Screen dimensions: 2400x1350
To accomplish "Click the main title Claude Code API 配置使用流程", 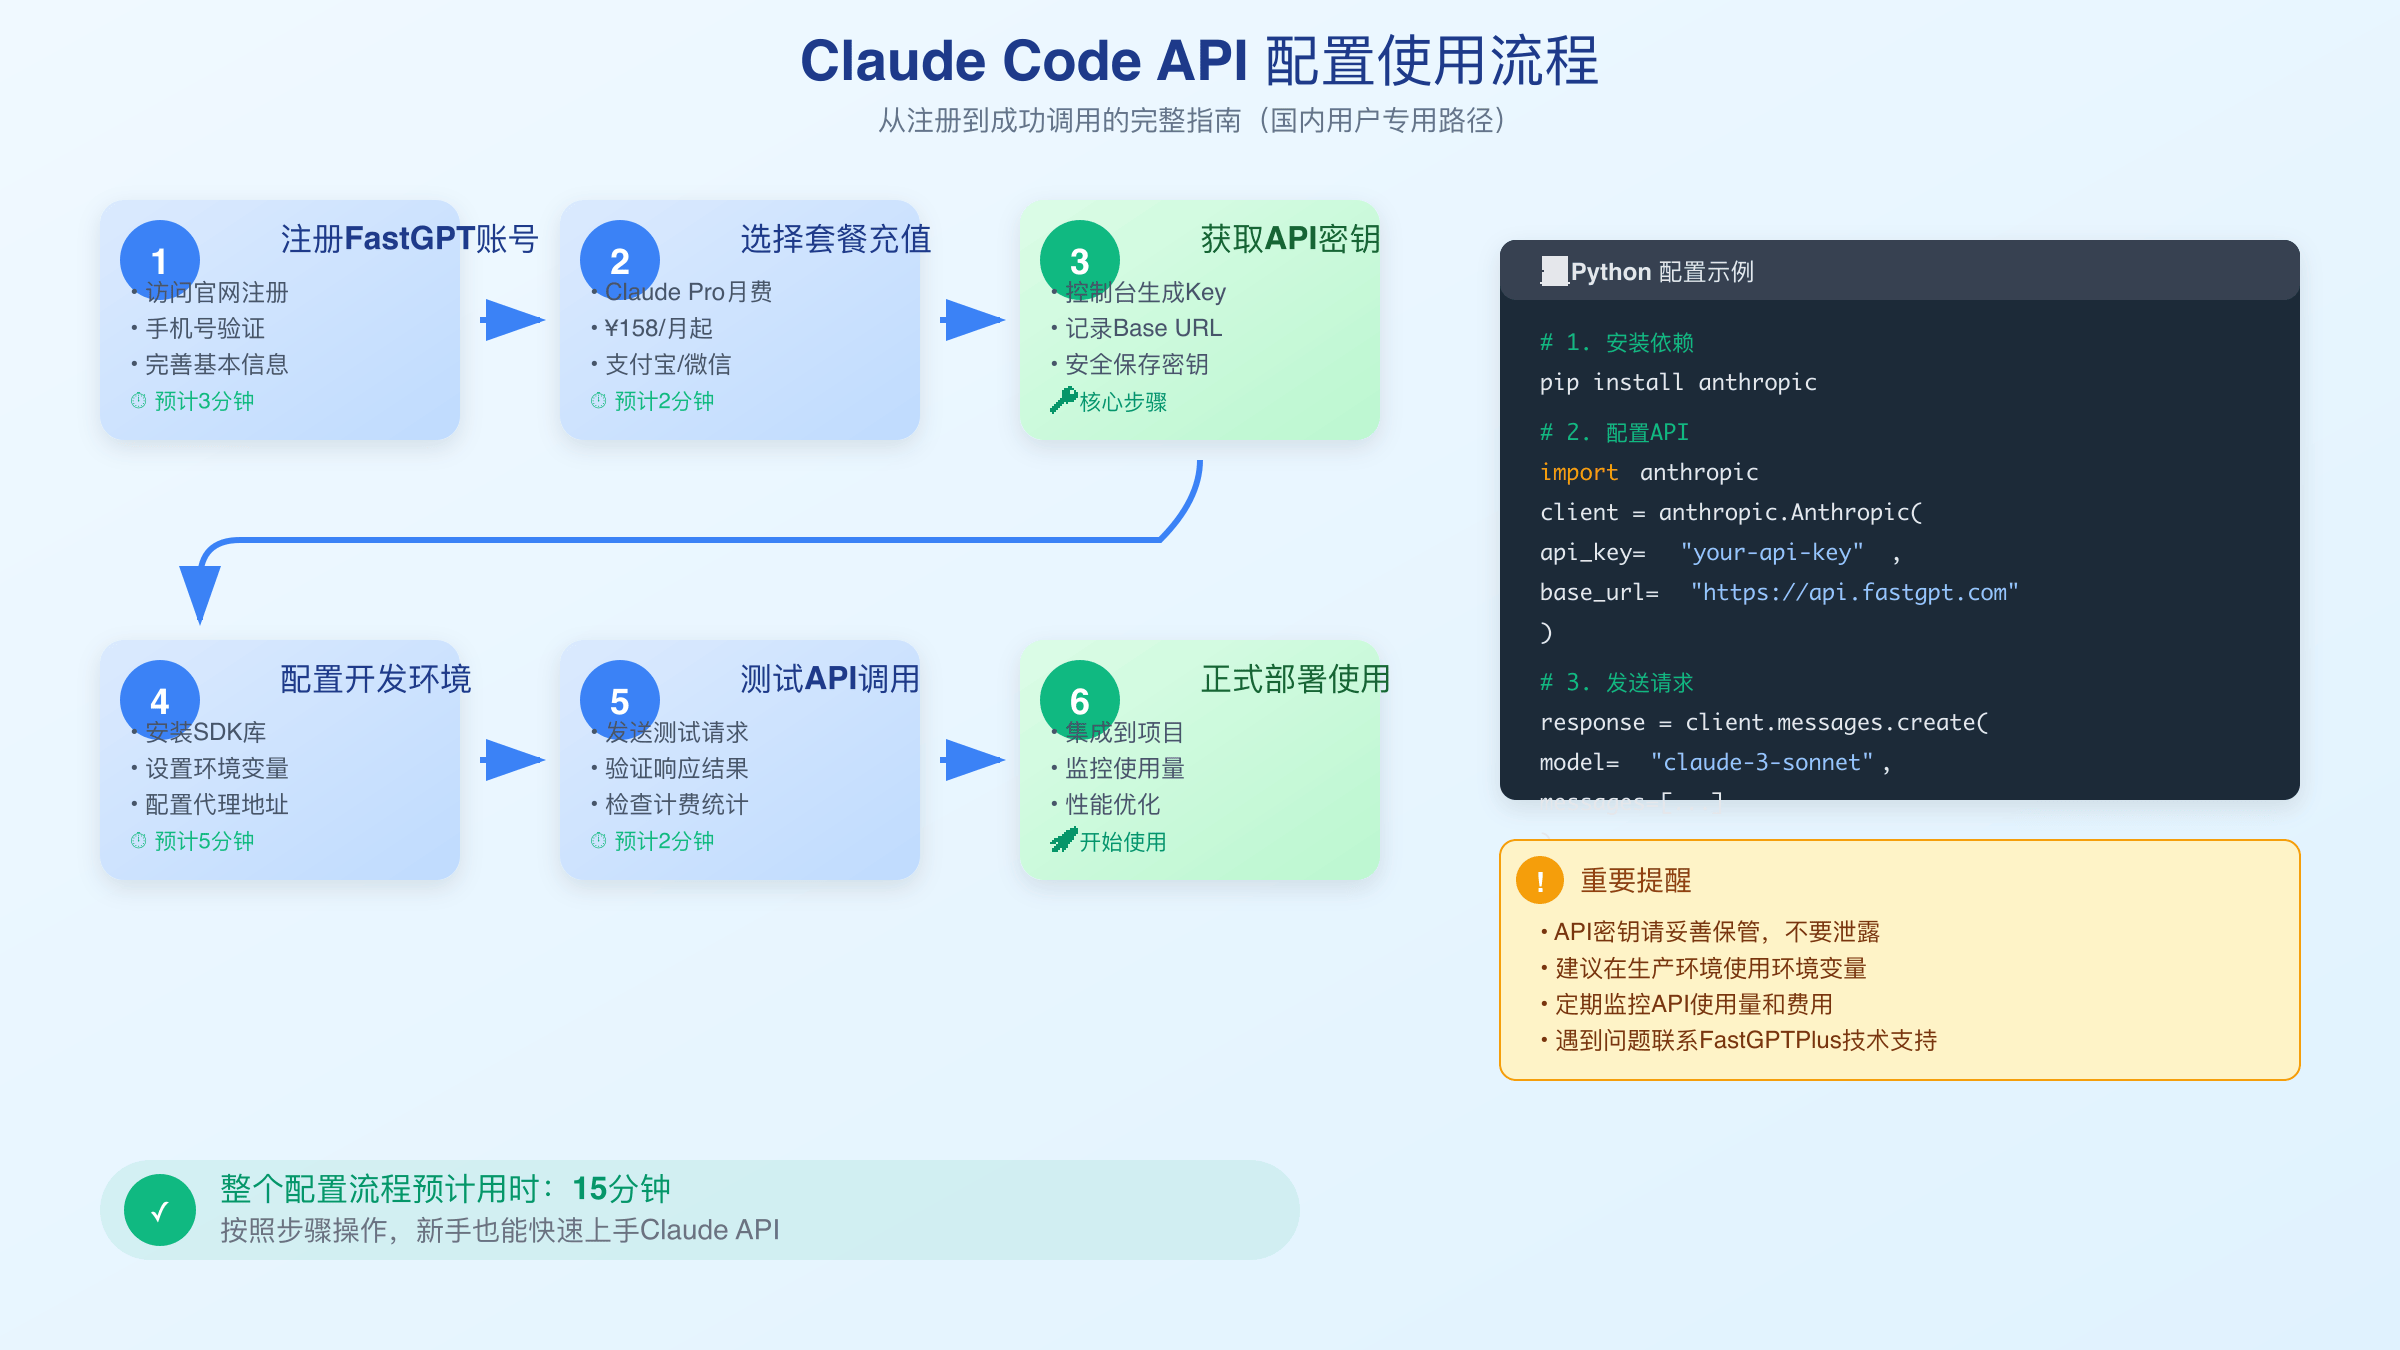I will click(1200, 61).
